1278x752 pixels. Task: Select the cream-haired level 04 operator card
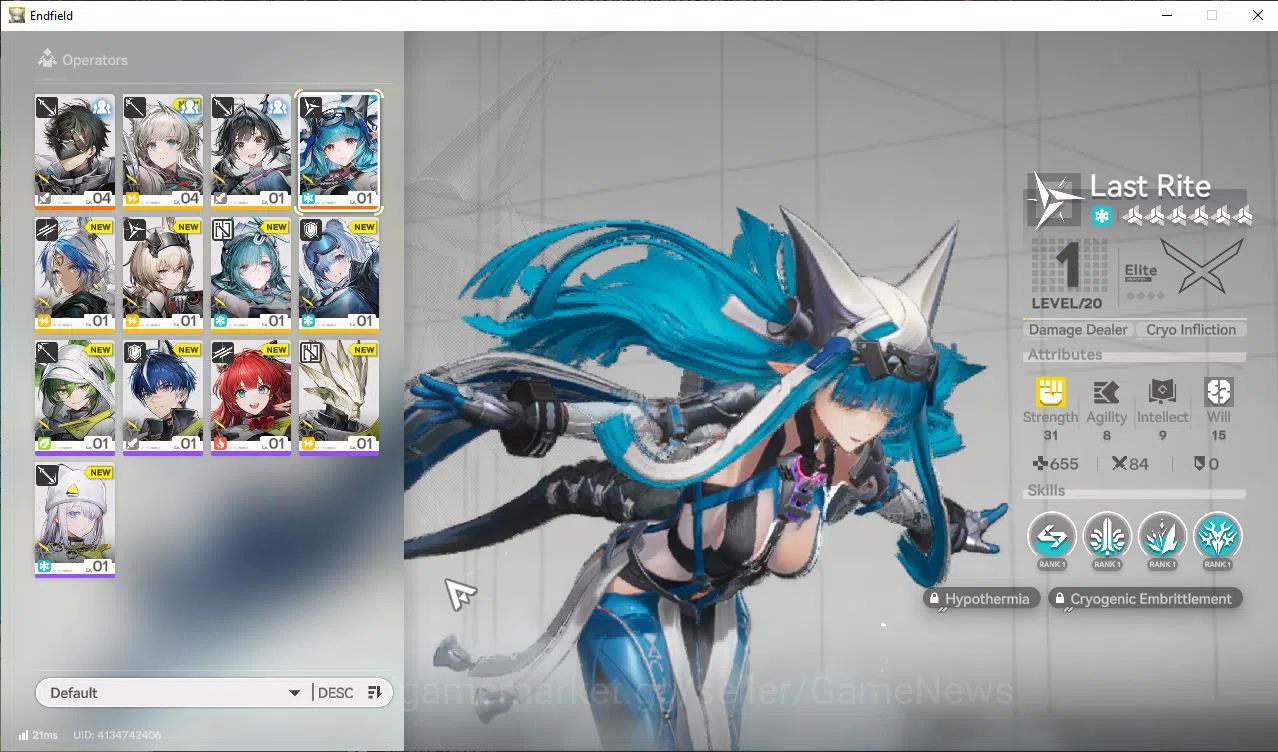(x=163, y=151)
